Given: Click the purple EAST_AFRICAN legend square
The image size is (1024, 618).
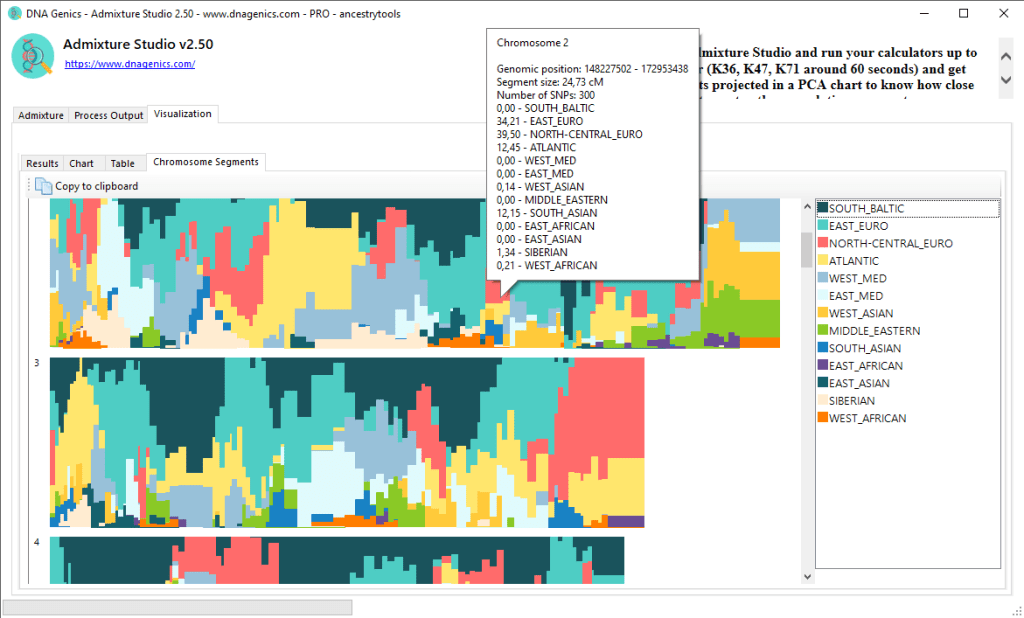Looking at the screenshot, I should [x=824, y=366].
